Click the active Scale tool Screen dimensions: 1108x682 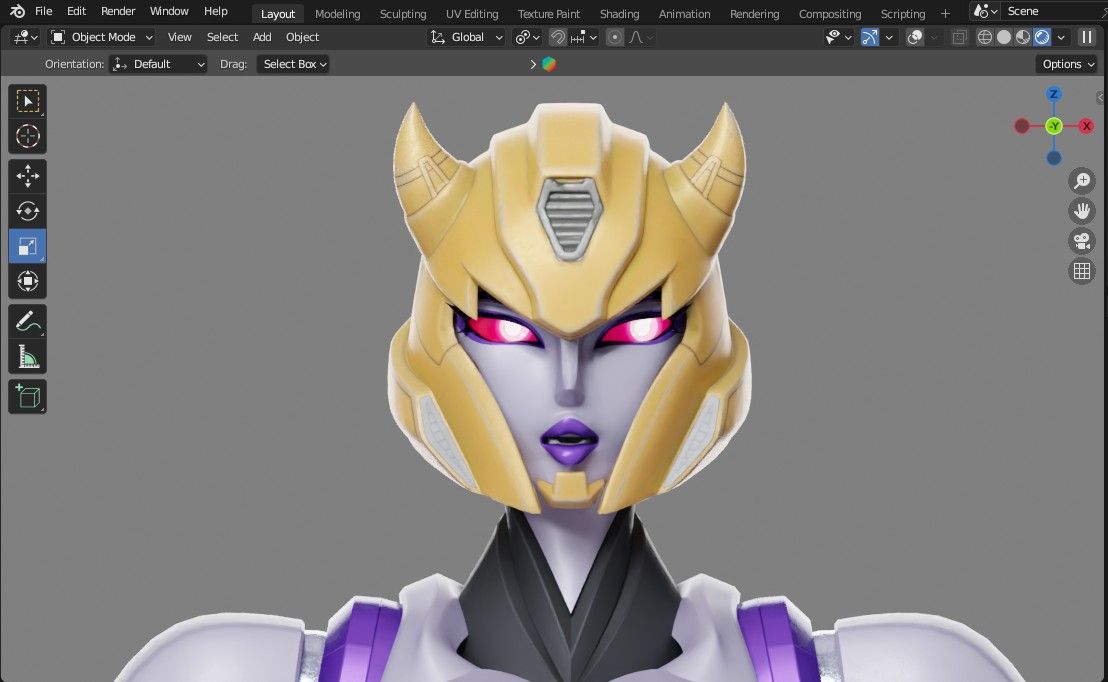(28, 246)
